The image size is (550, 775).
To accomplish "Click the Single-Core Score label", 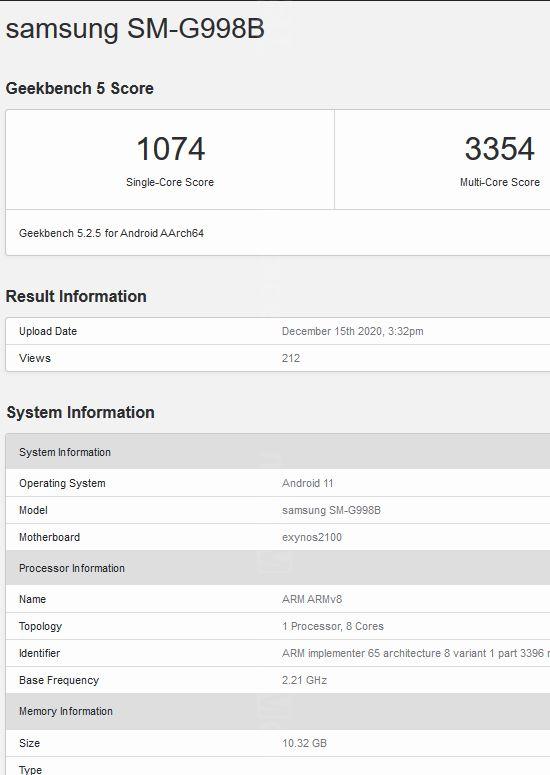I will click(x=170, y=182).
